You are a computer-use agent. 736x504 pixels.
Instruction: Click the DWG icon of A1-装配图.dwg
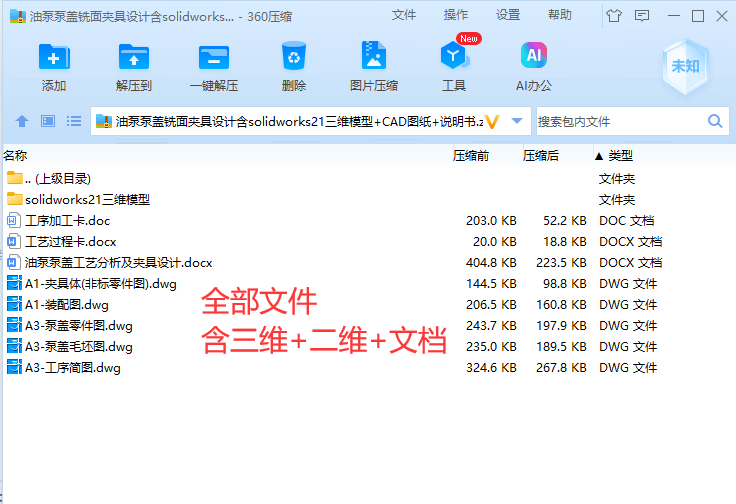(14, 304)
